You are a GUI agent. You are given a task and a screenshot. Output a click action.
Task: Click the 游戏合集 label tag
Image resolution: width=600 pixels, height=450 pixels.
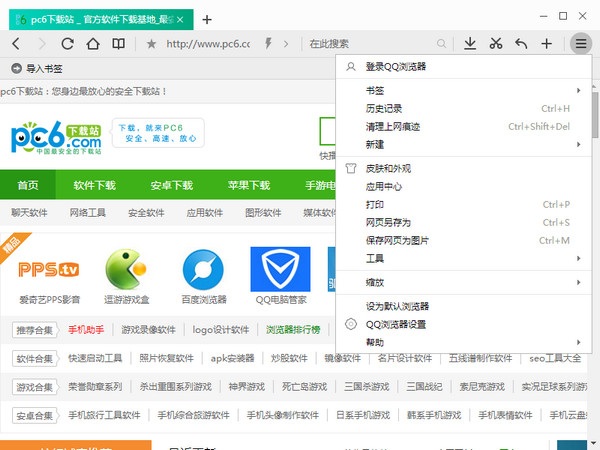[34, 387]
